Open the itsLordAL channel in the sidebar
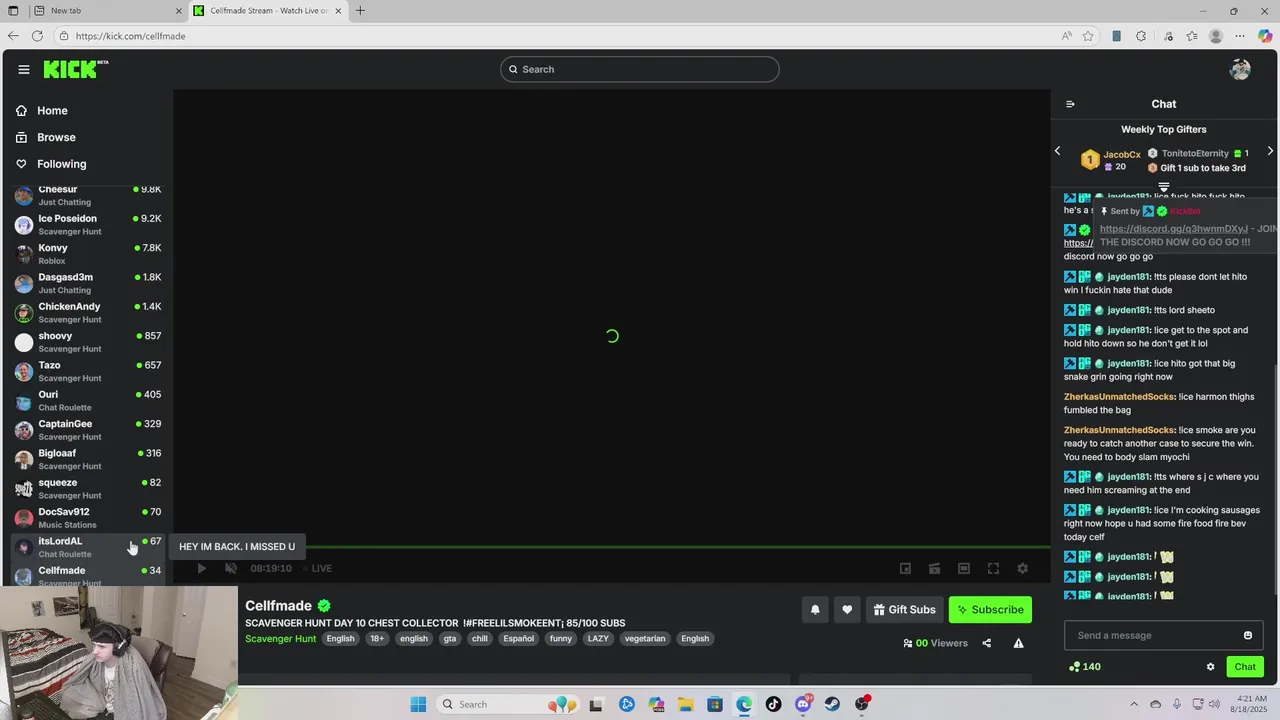Image resolution: width=1280 pixels, height=720 pixels. [88, 547]
